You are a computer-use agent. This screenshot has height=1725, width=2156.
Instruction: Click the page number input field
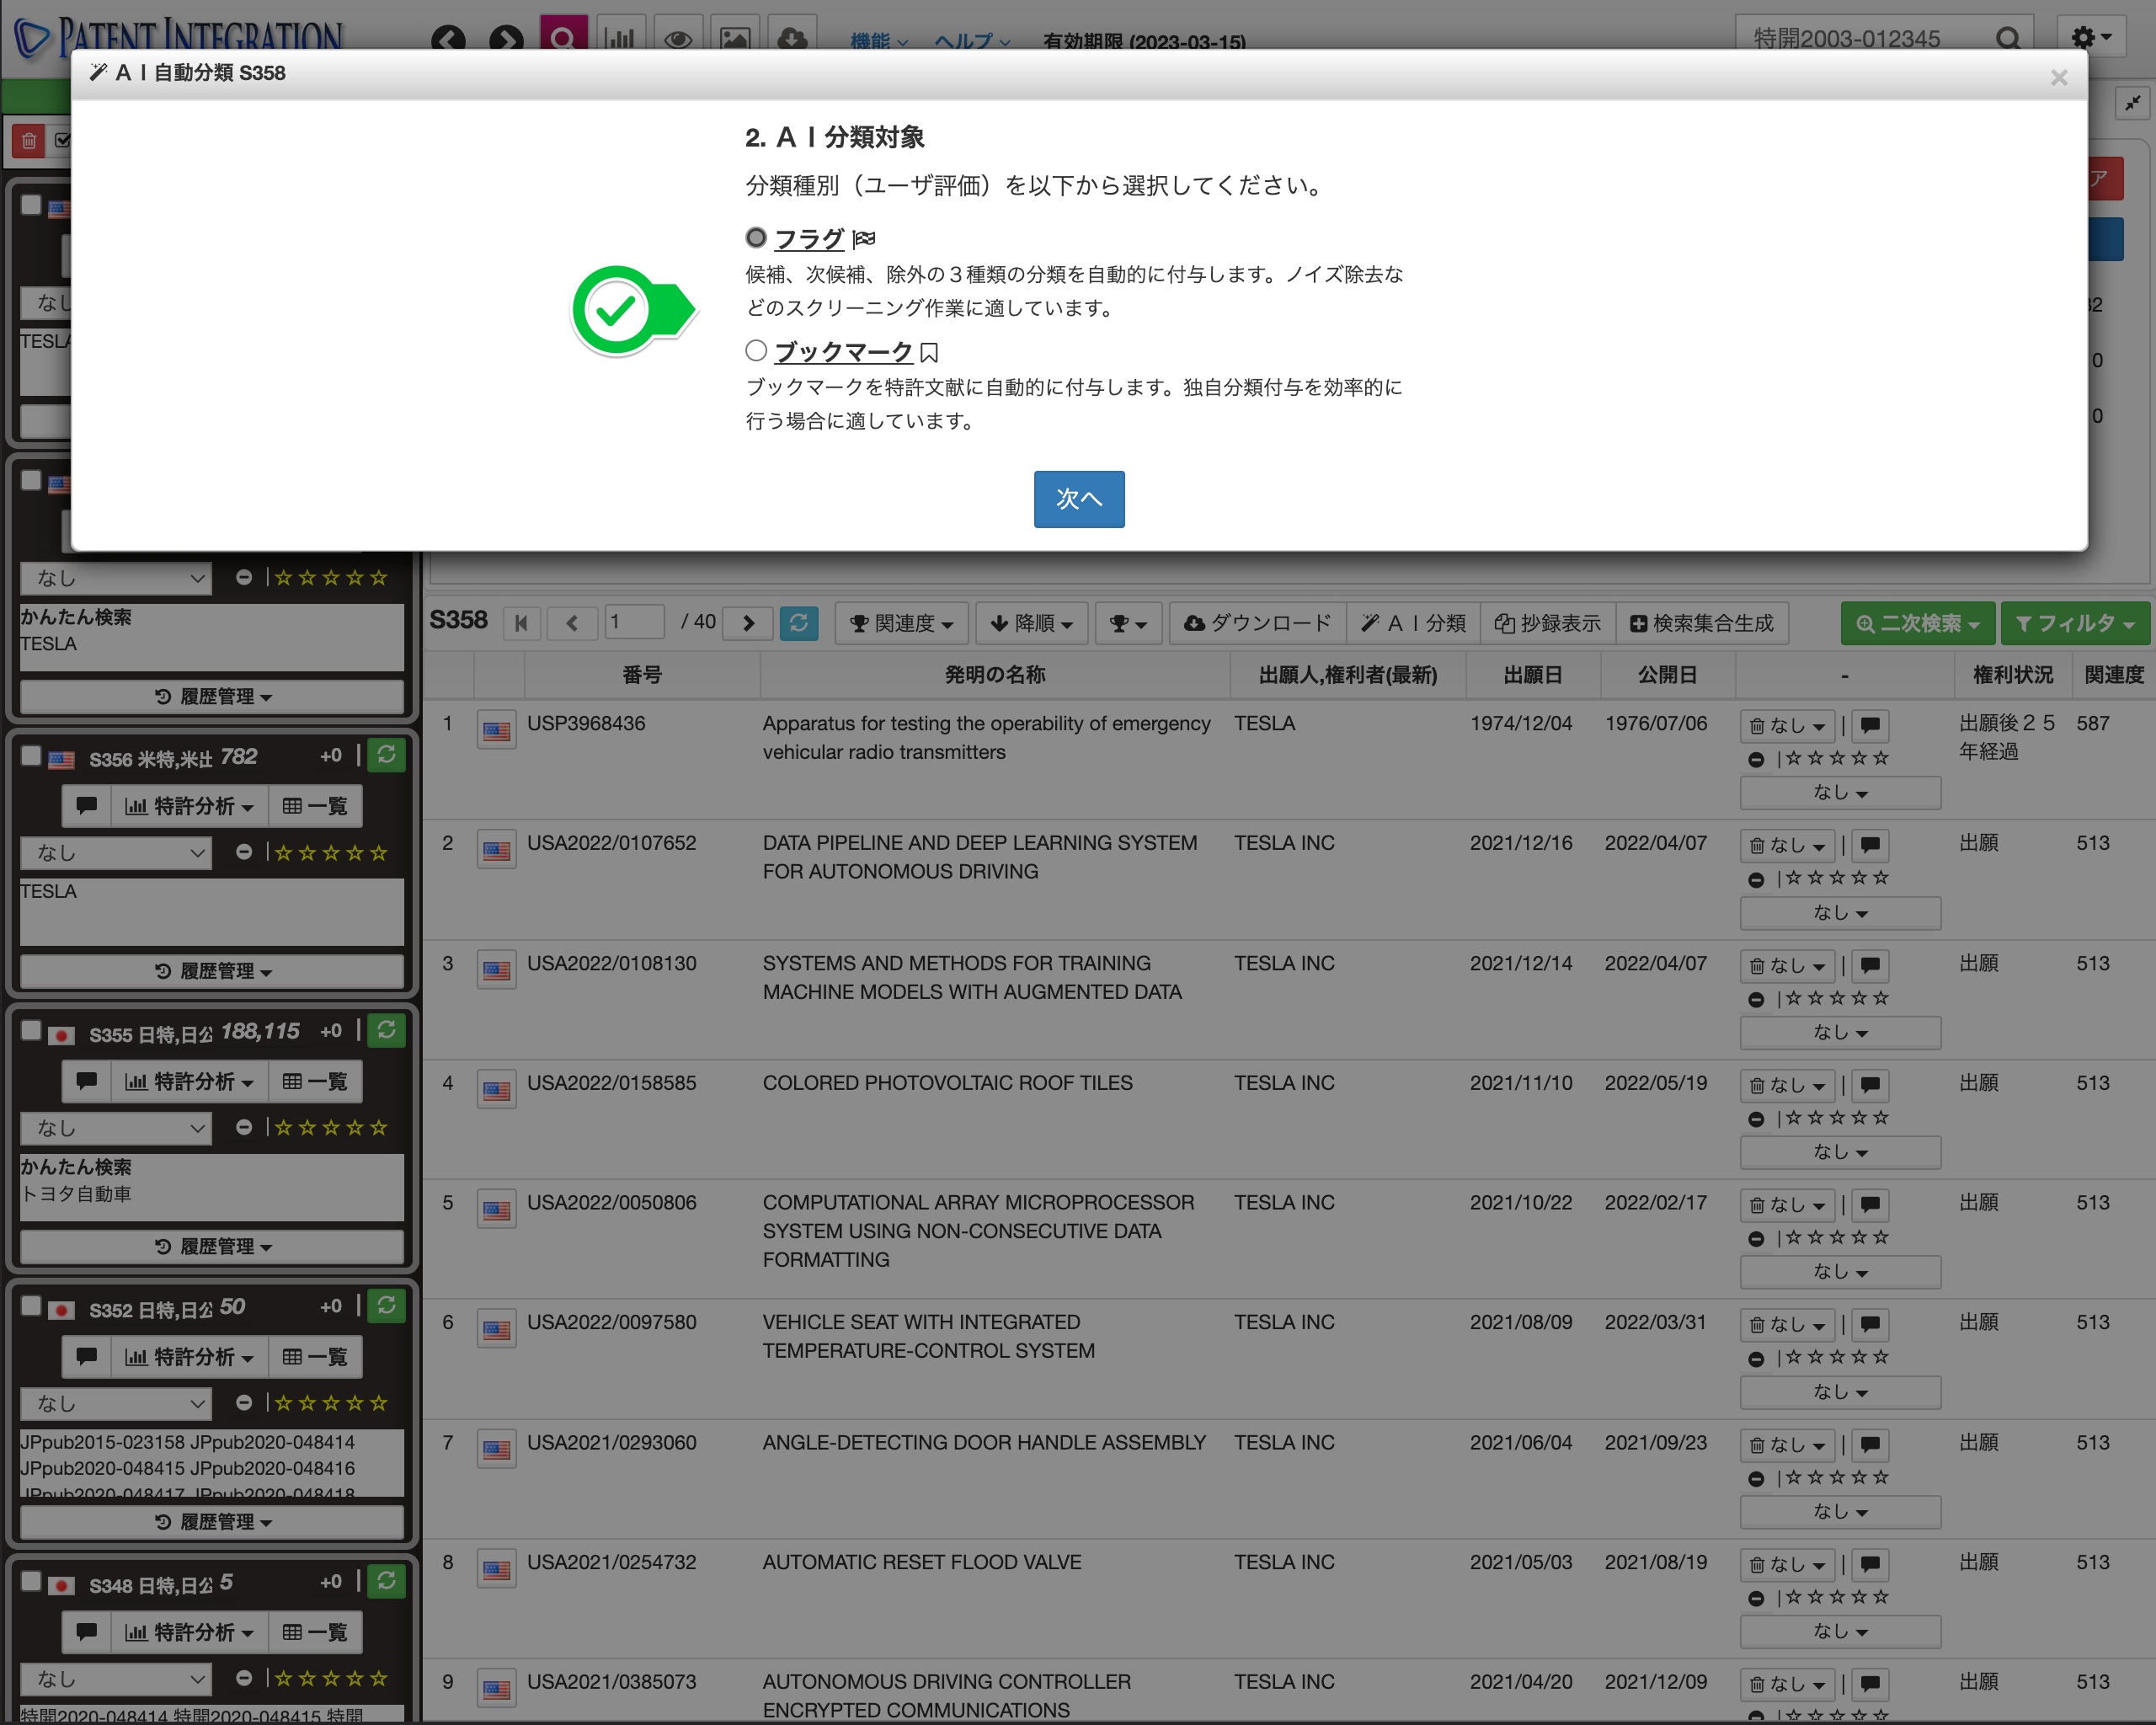pos(634,622)
